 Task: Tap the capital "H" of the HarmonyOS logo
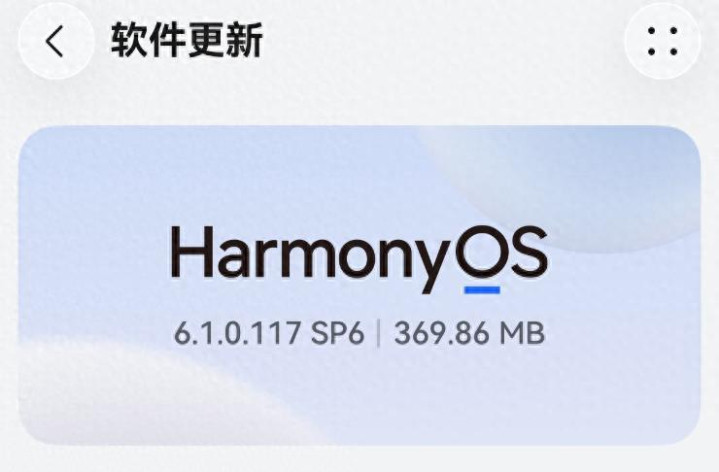(x=191, y=252)
